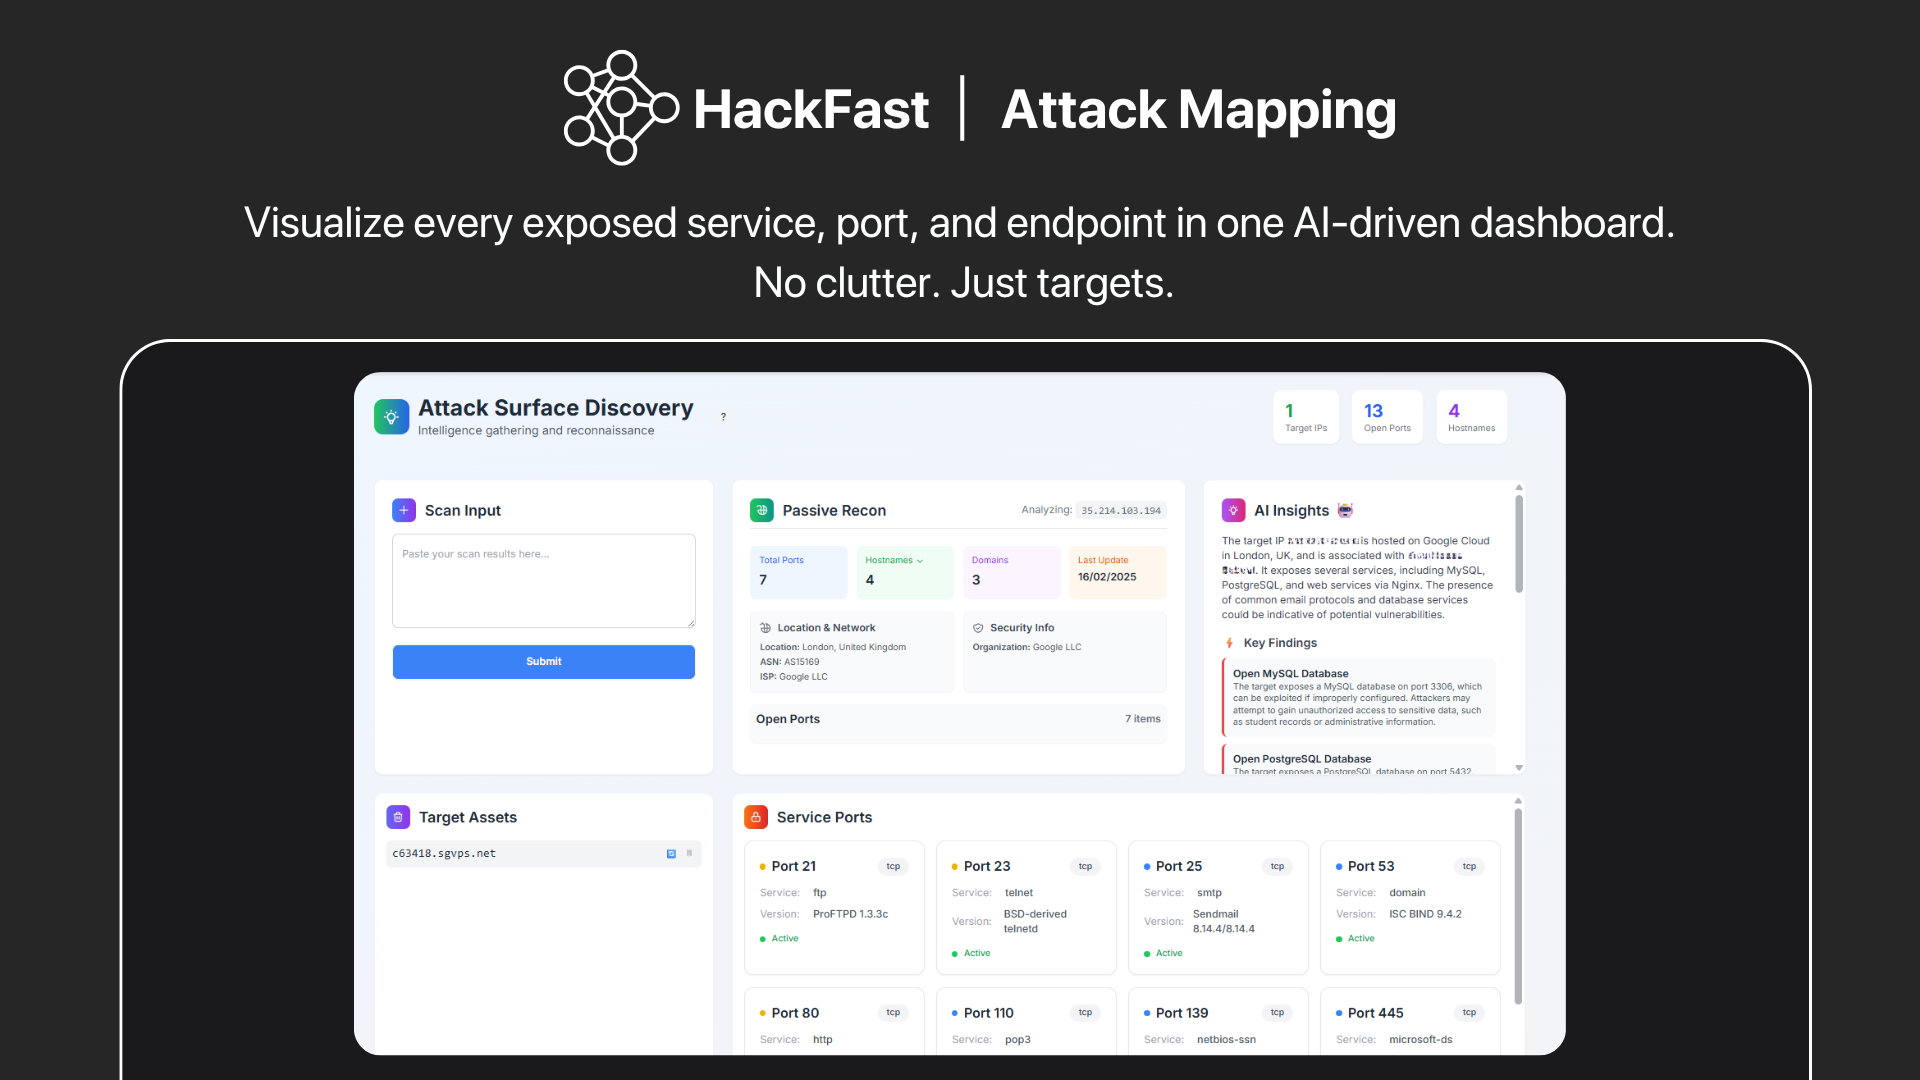
Task: Click the Active status on Port 21
Action: pyautogui.click(x=779, y=939)
